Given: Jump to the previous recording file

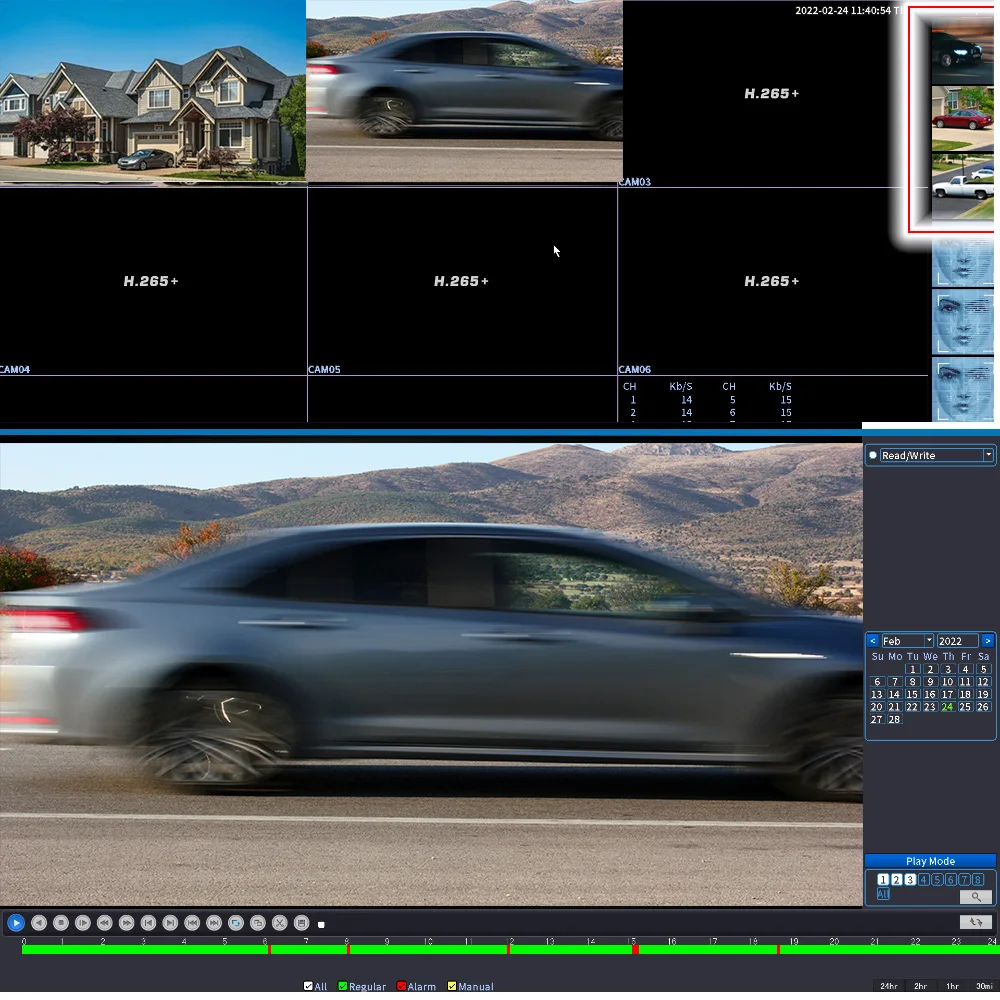Looking at the screenshot, I should 192,923.
